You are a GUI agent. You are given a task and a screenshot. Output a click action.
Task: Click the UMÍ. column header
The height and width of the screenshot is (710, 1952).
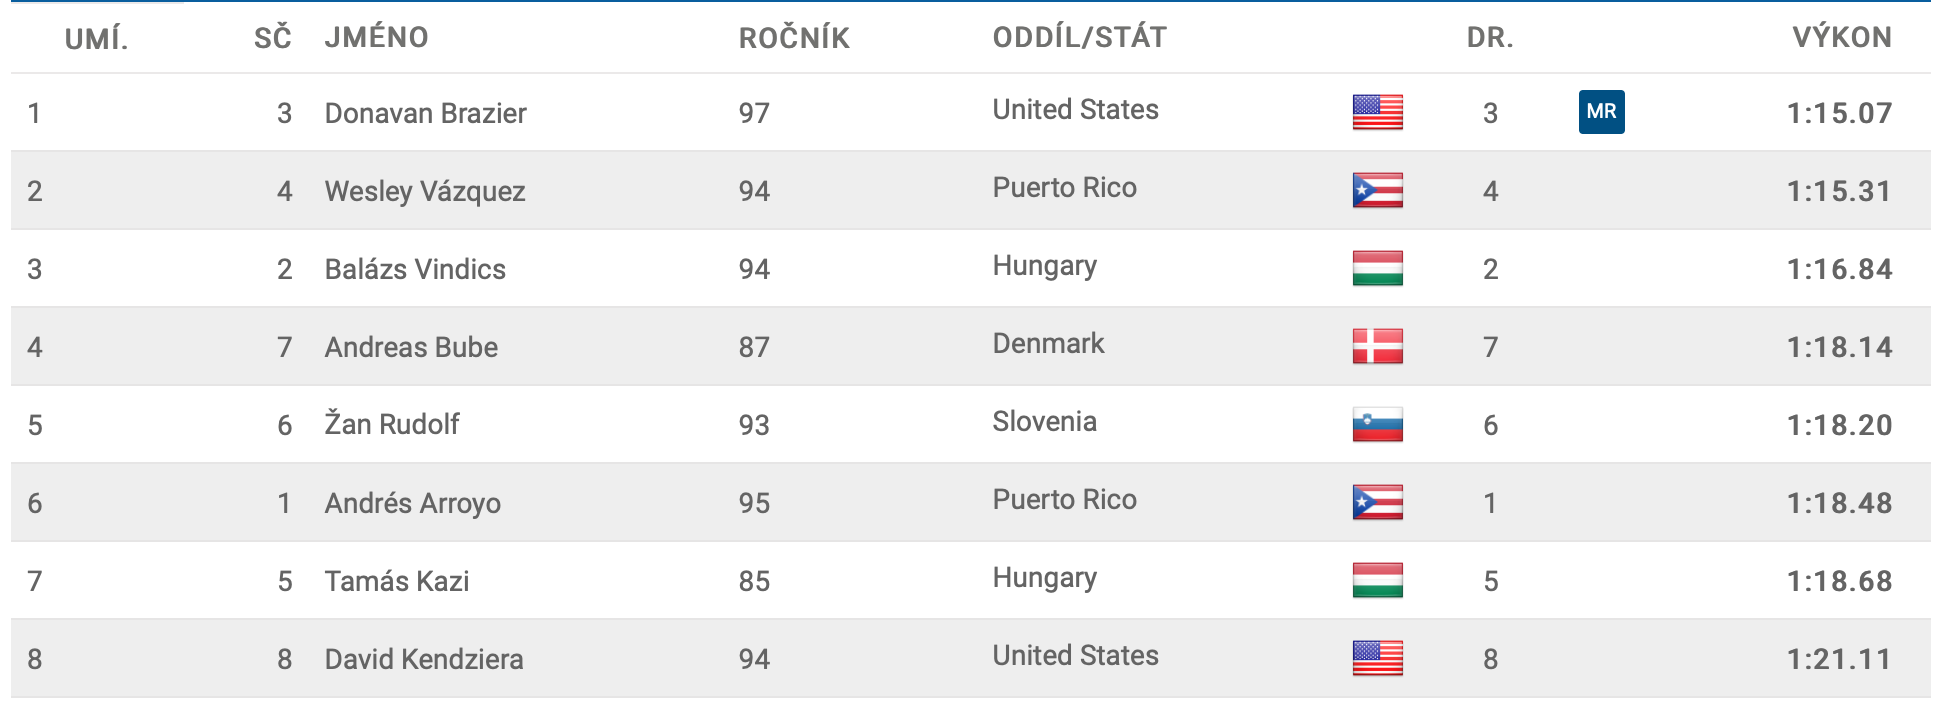pyautogui.click(x=96, y=38)
